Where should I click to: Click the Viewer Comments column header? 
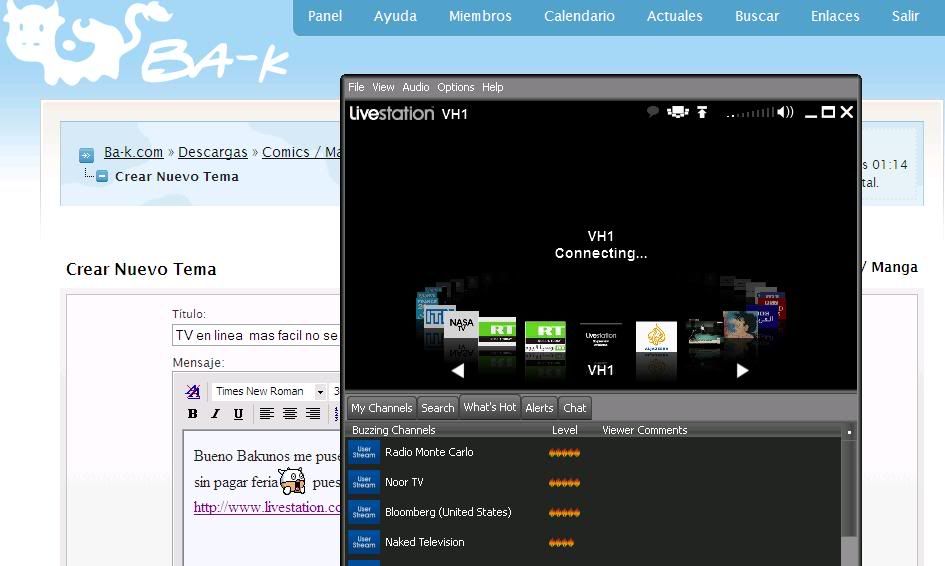[645, 430]
